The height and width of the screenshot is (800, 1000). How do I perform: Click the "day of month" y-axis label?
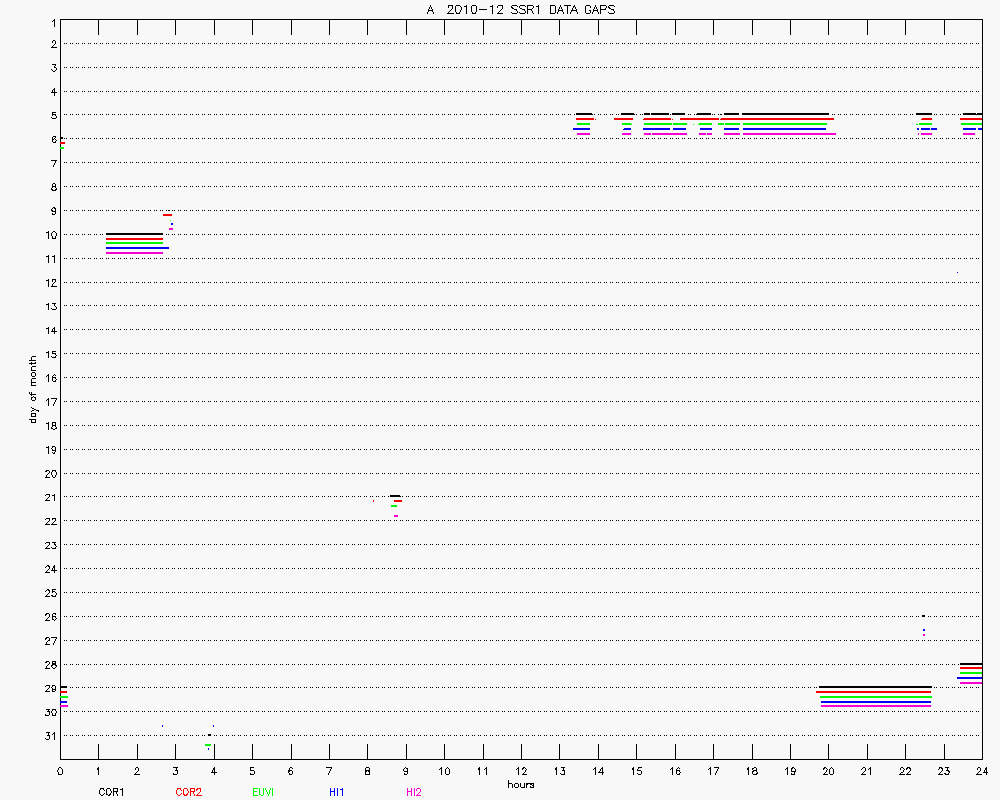(x=33, y=389)
